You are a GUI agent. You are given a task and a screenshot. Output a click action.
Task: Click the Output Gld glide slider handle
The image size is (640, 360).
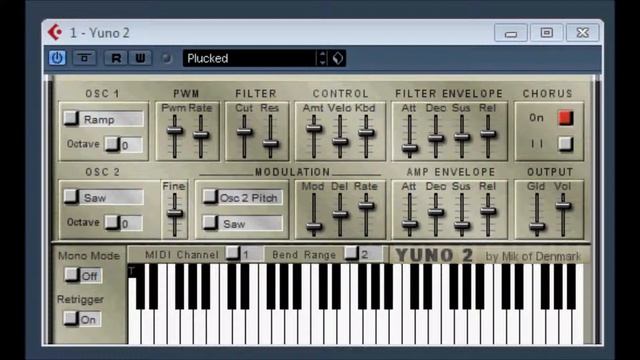pyautogui.click(x=537, y=226)
